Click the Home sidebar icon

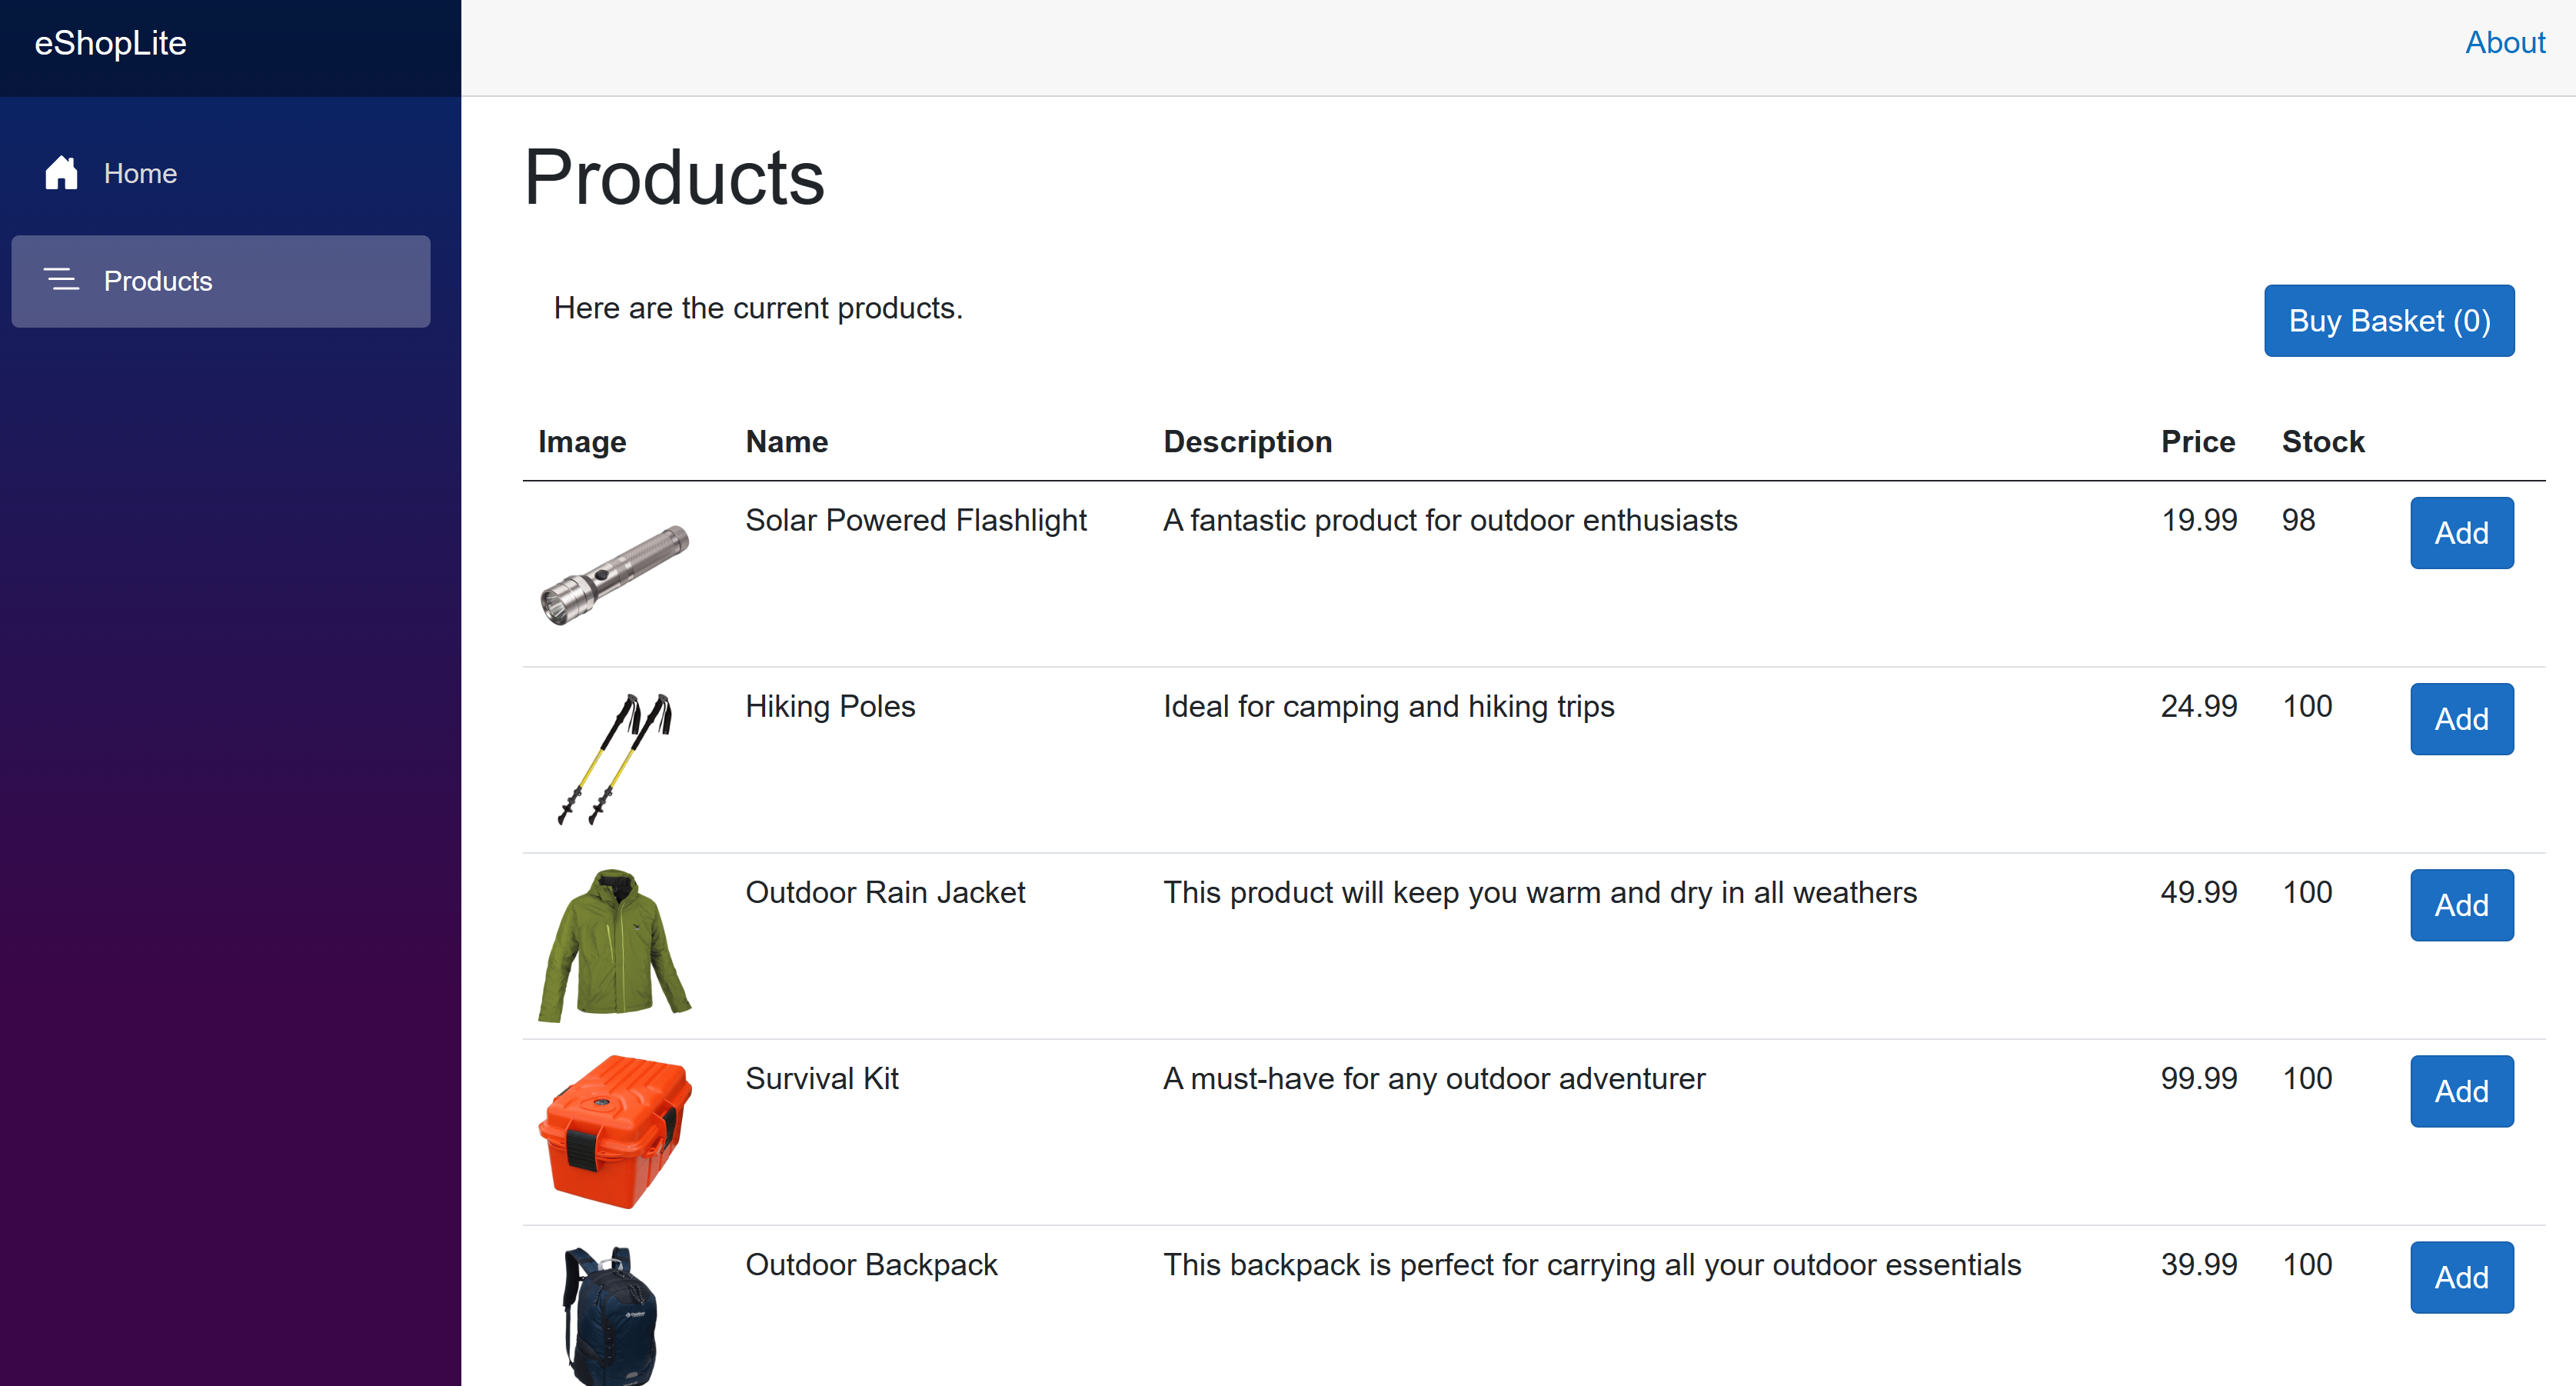62,172
